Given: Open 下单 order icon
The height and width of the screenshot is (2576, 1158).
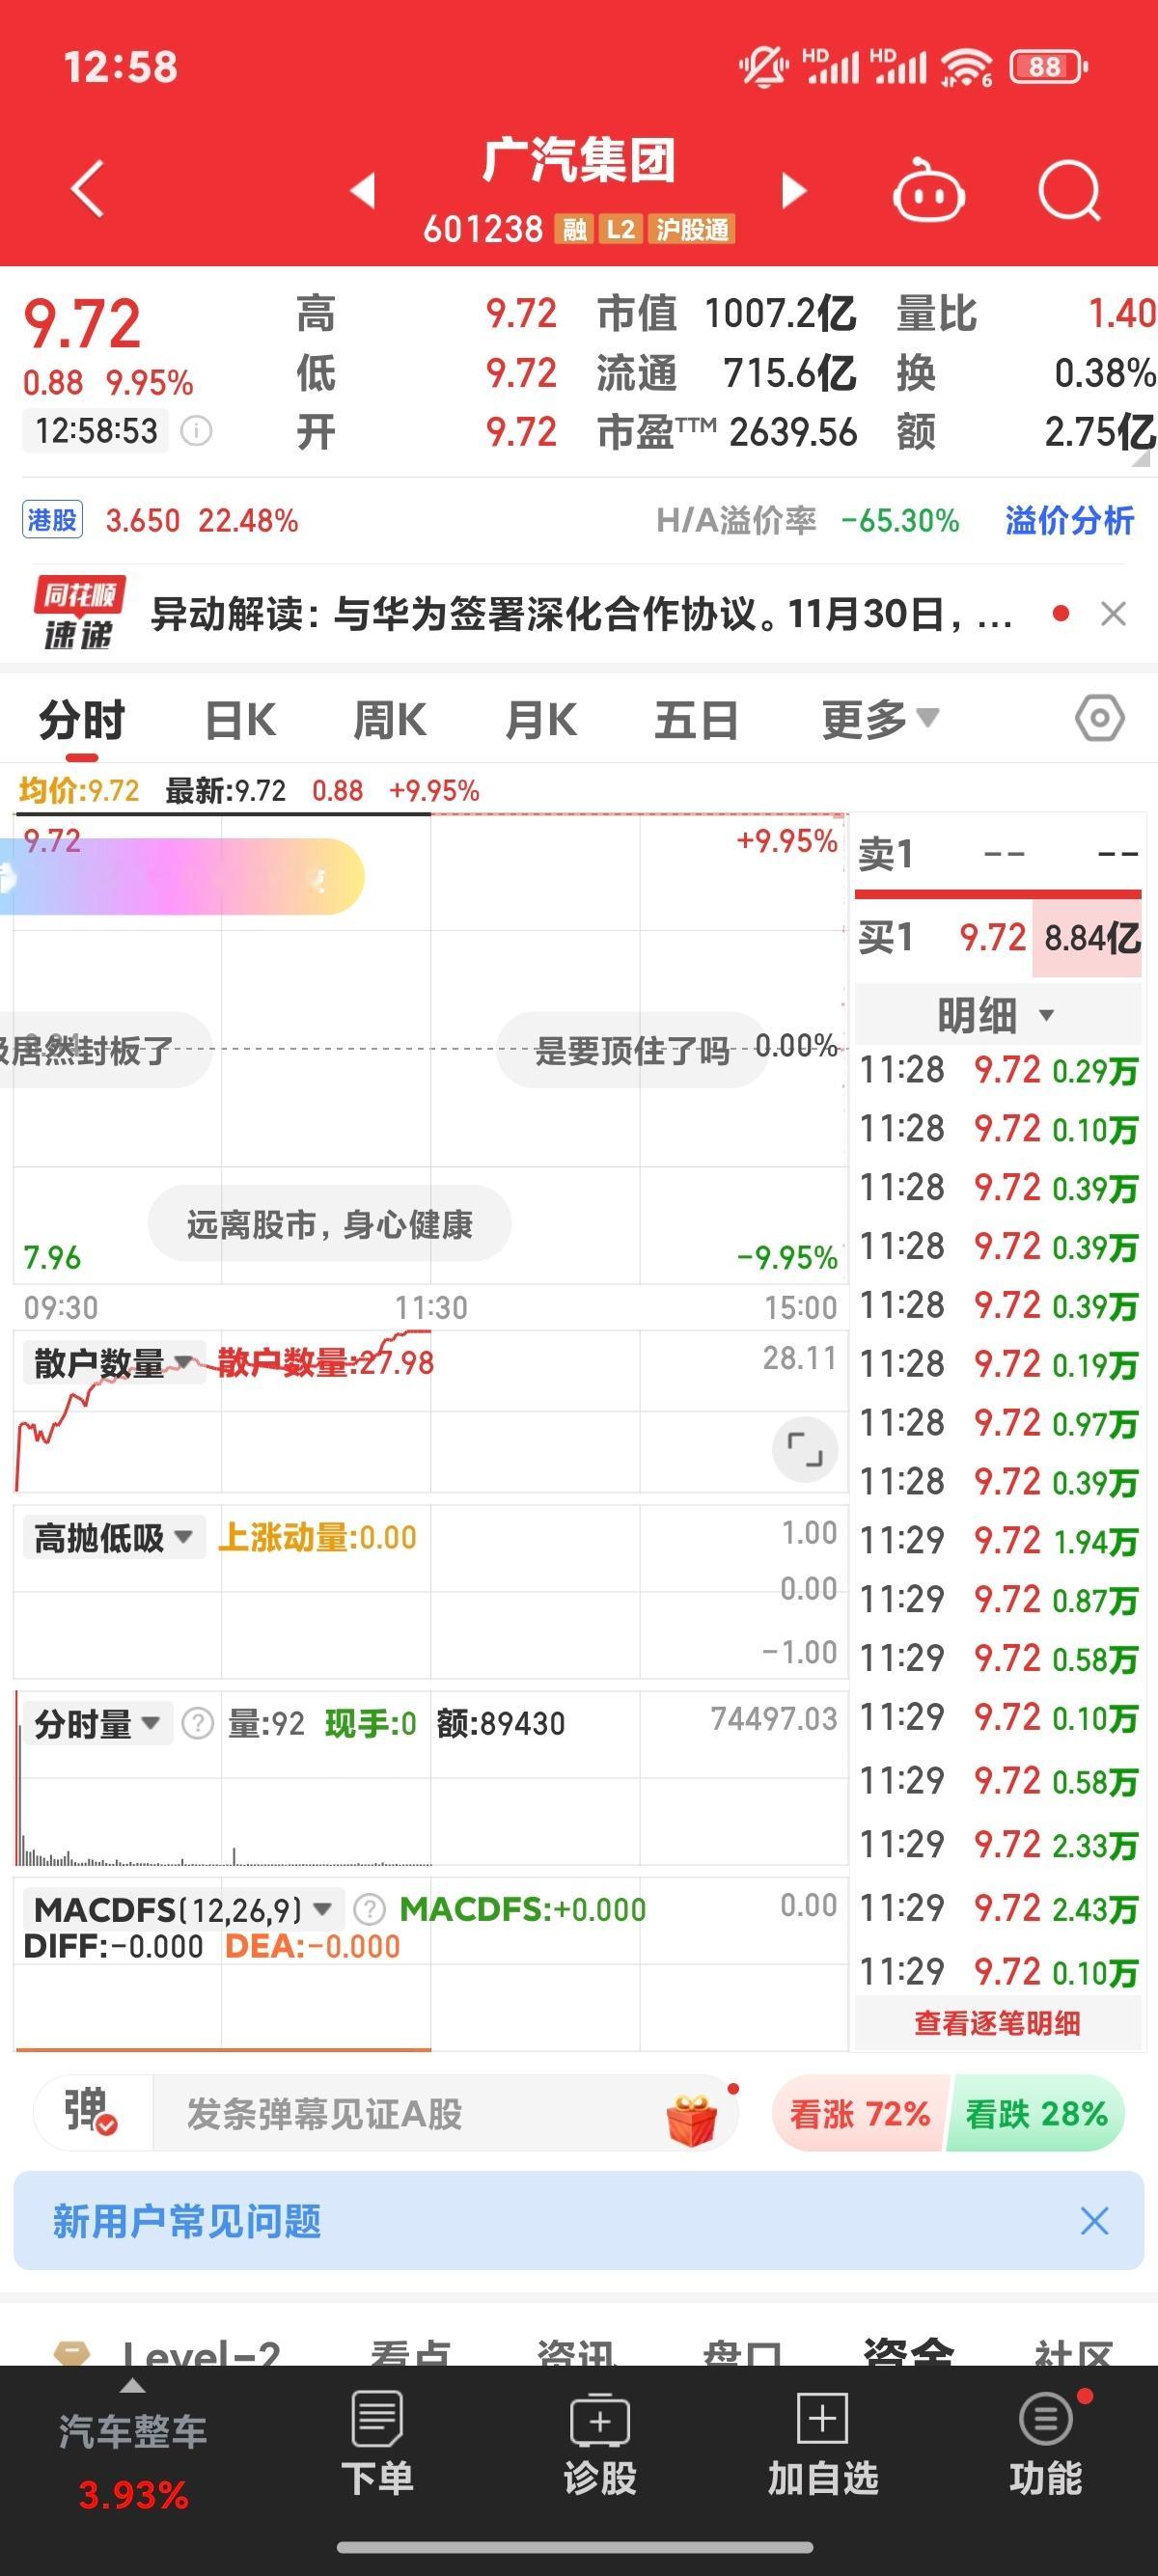Looking at the screenshot, I should 377,2443.
